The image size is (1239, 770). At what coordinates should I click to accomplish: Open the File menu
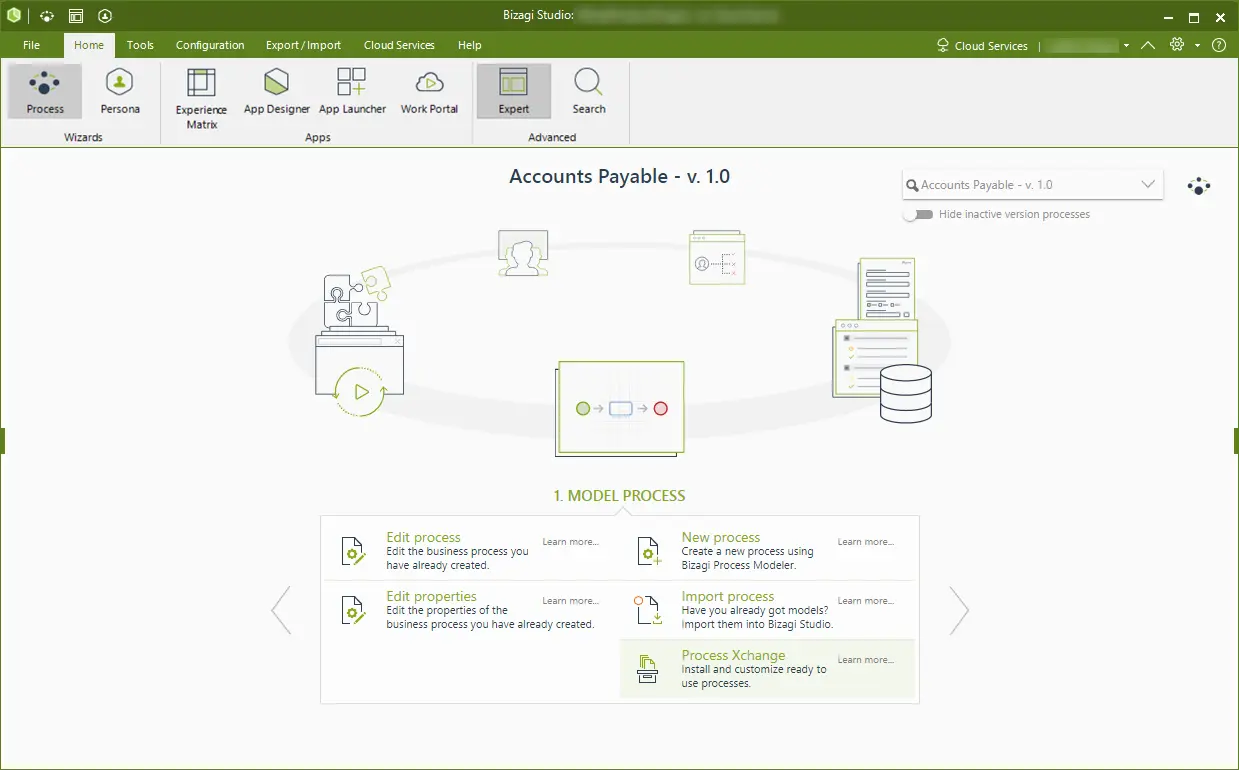tap(31, 45)
